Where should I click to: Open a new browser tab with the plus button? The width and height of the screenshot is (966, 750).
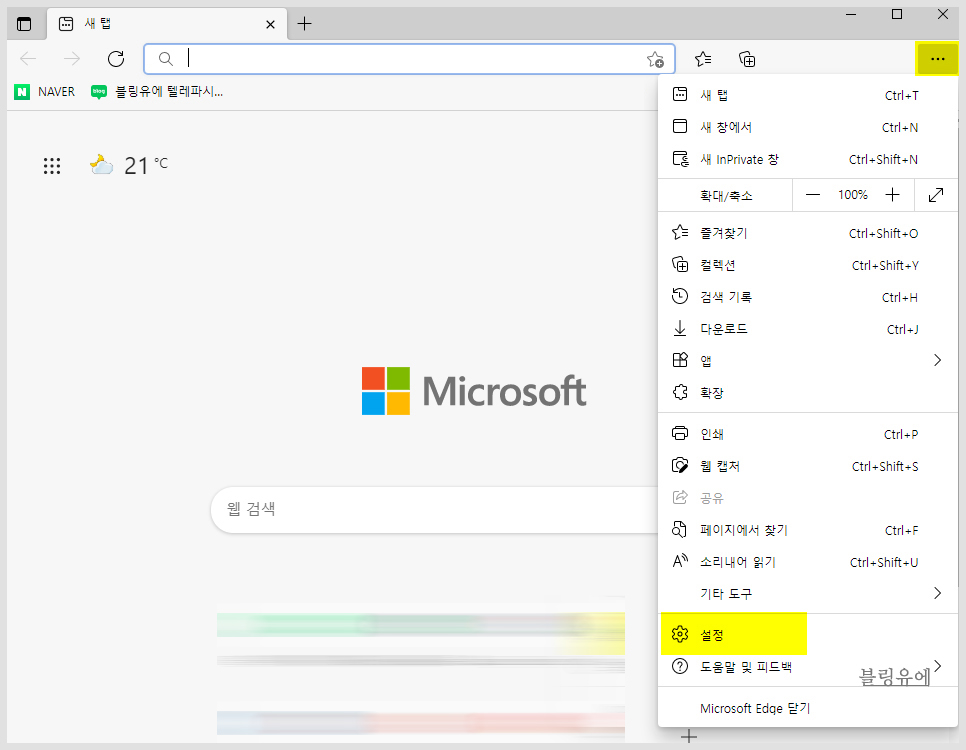pos(304,22)
